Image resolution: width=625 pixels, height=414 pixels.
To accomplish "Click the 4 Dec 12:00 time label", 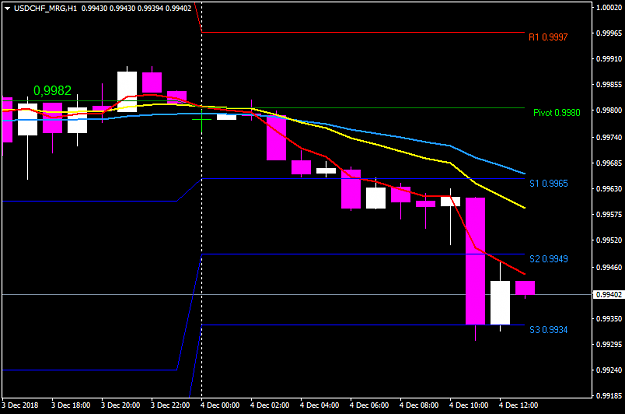I will (x=519, y=405).
